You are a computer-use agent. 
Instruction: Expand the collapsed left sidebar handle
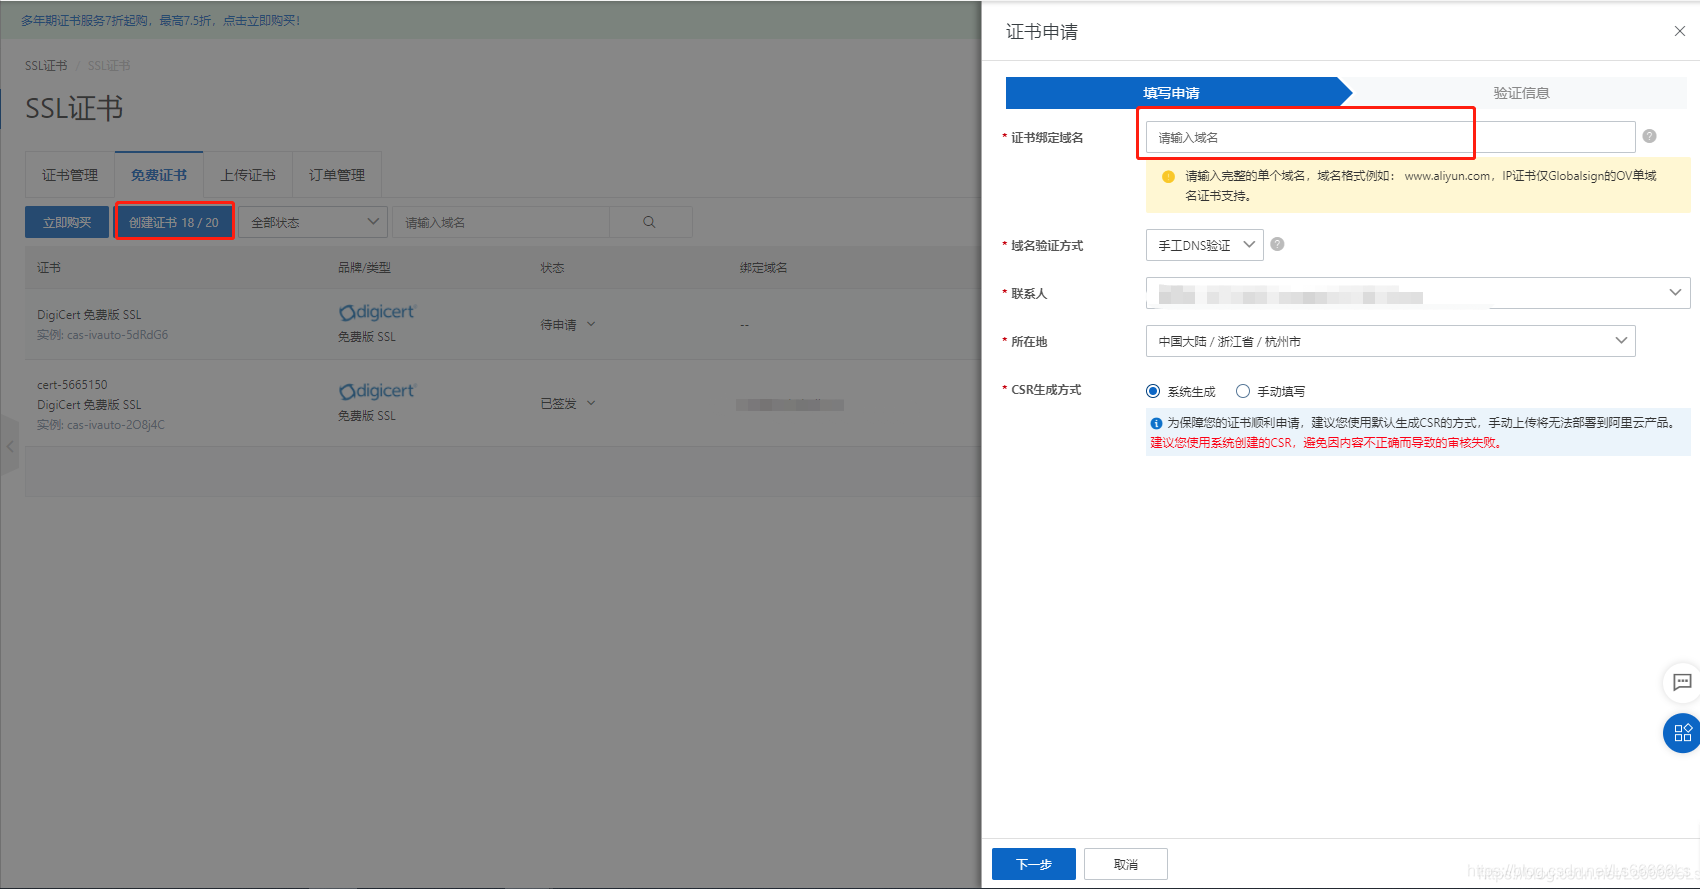click(10, 446)
